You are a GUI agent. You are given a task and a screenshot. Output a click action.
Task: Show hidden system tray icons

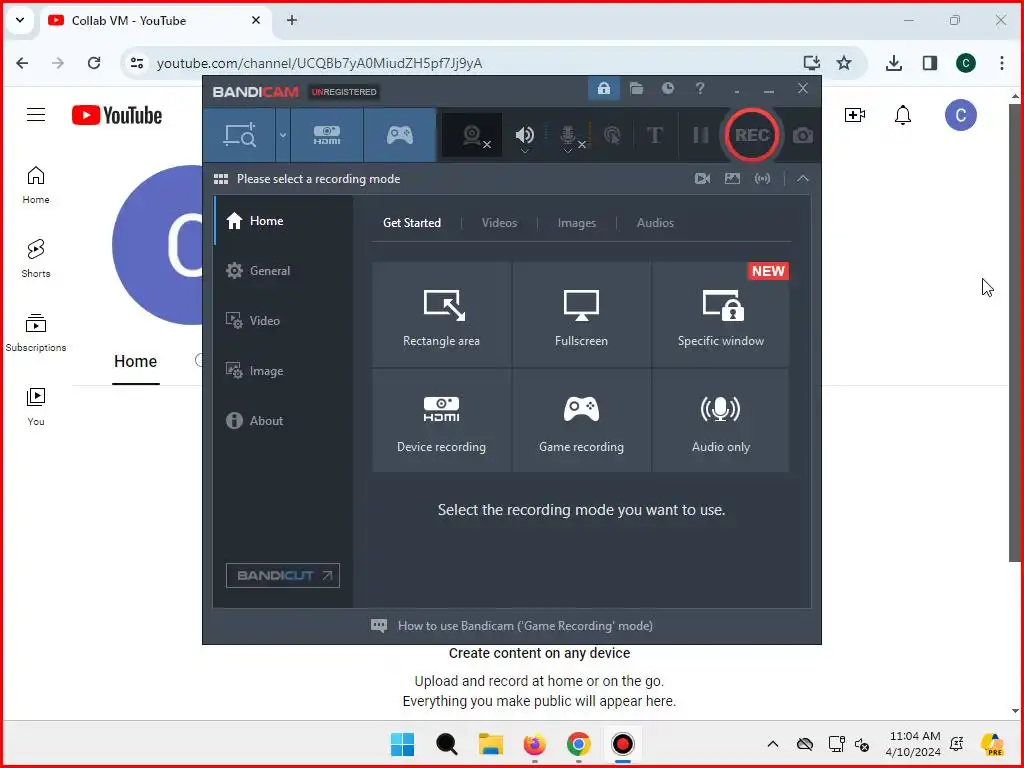773,744
